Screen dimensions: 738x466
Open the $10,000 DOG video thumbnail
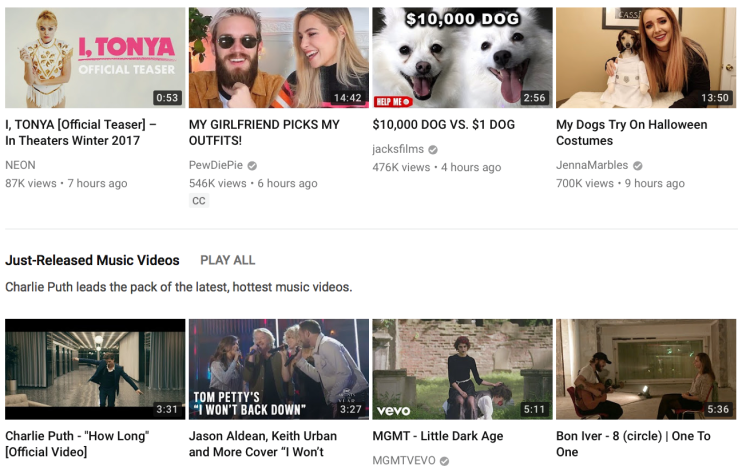(x=462, y=57)
